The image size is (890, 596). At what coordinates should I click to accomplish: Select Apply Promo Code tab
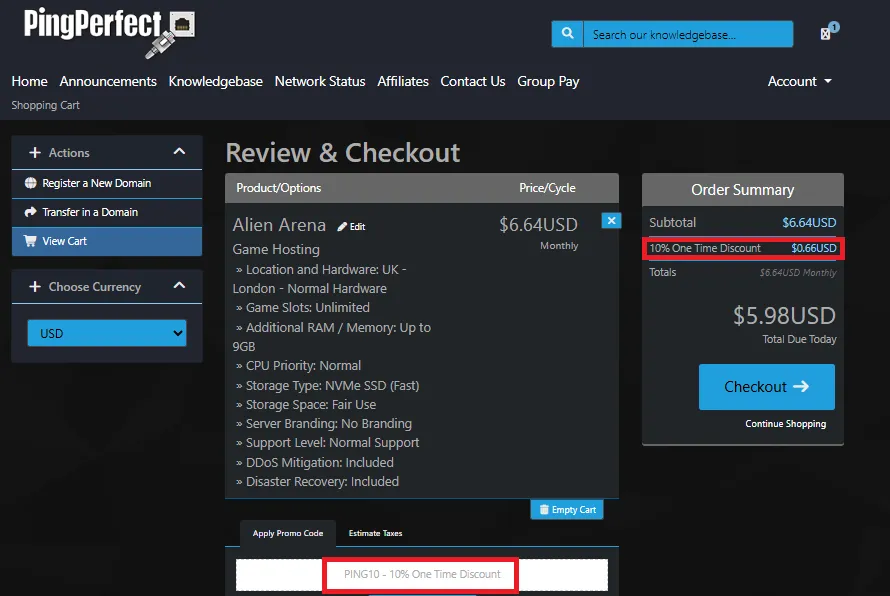click(288, 534)
